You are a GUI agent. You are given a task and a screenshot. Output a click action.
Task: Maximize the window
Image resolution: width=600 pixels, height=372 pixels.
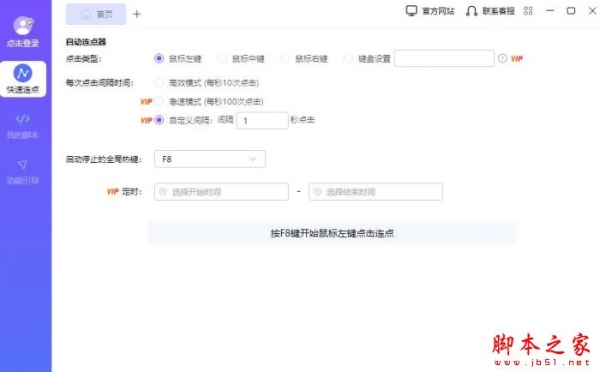coord(571,11)
